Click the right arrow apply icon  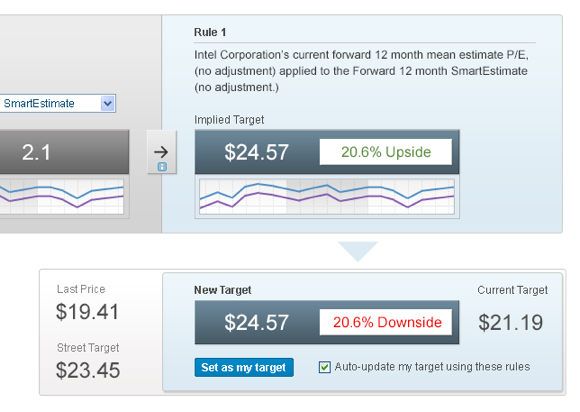(x=161, y=152)
